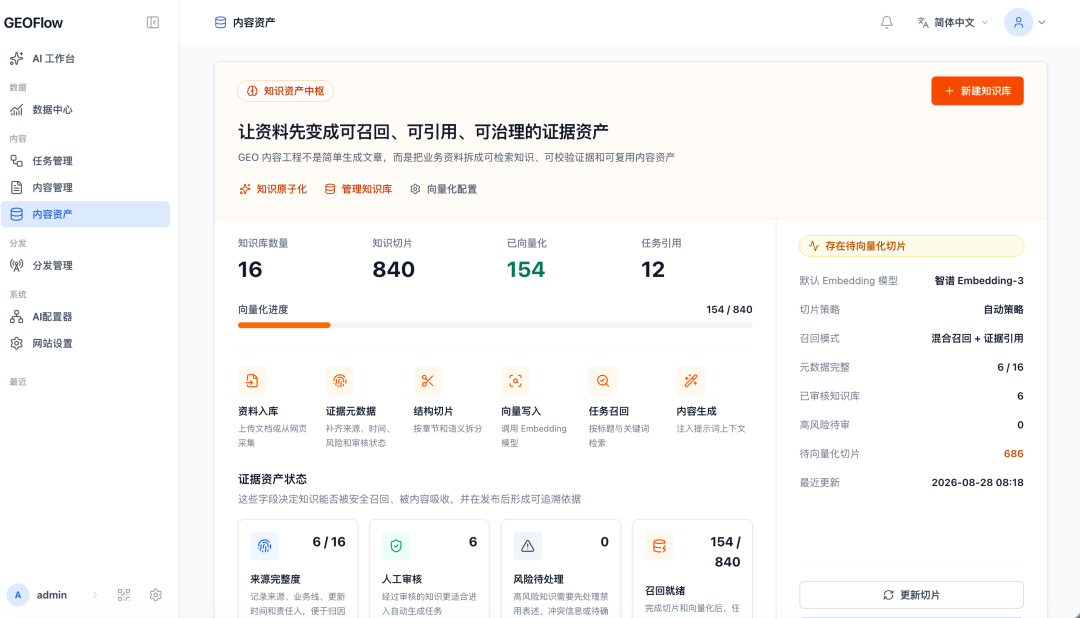Viewport: 1080px width, 618px height.
Task: Click the 智谱 Embedding-3 model value
Action: [x=979, y=280]
